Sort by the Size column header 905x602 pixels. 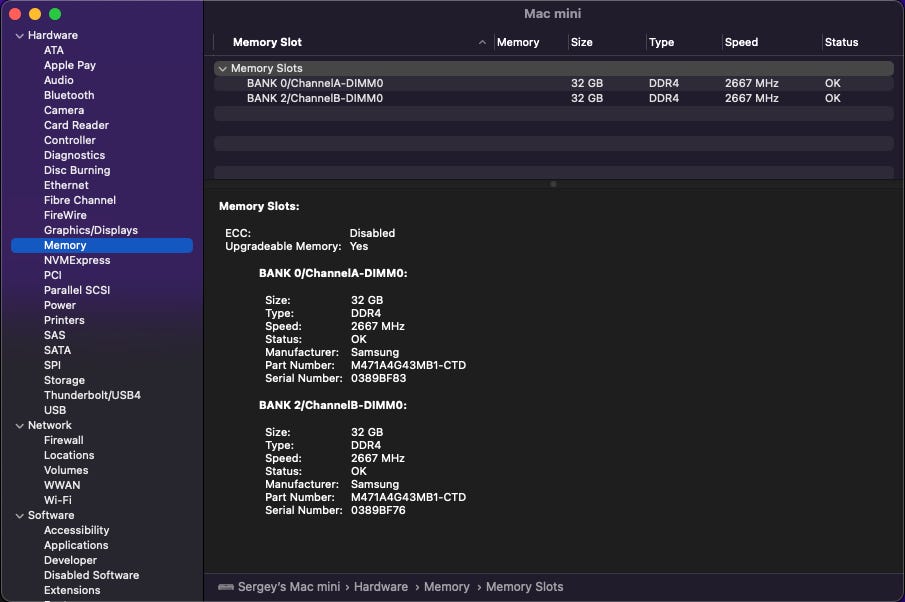point(582,42)
